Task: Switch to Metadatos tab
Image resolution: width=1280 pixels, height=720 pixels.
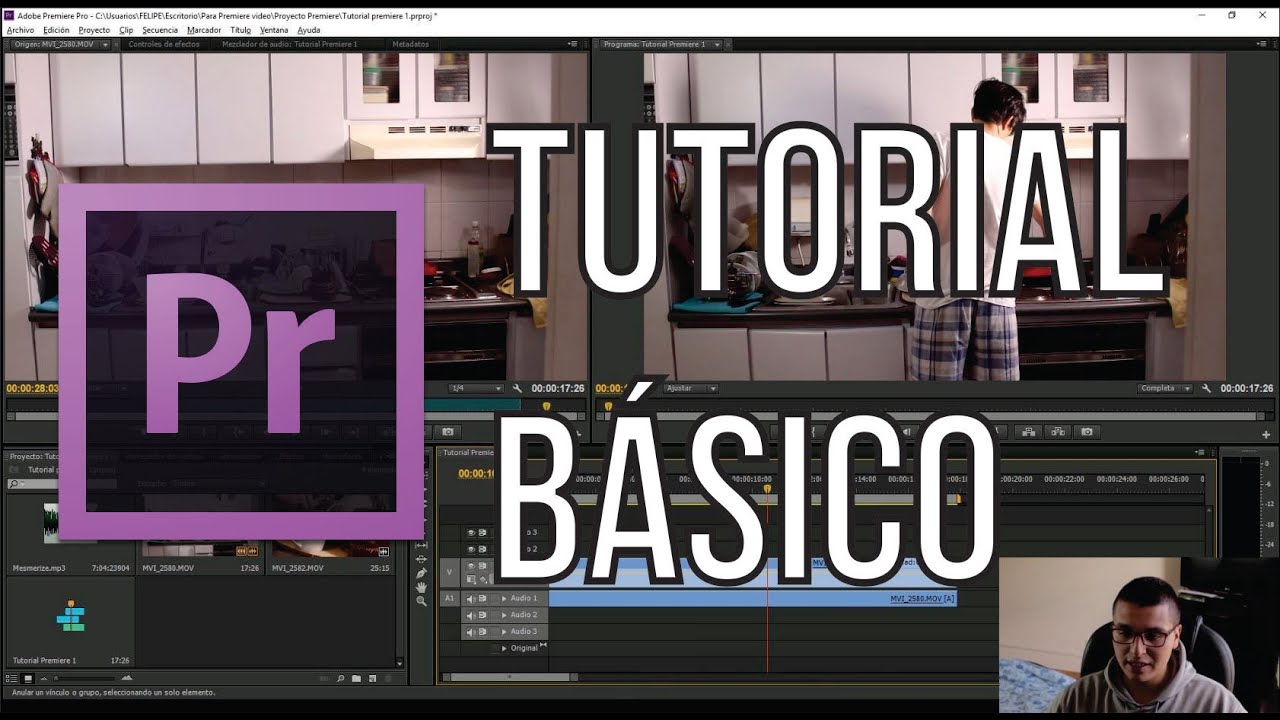Action: click(410, 44)
